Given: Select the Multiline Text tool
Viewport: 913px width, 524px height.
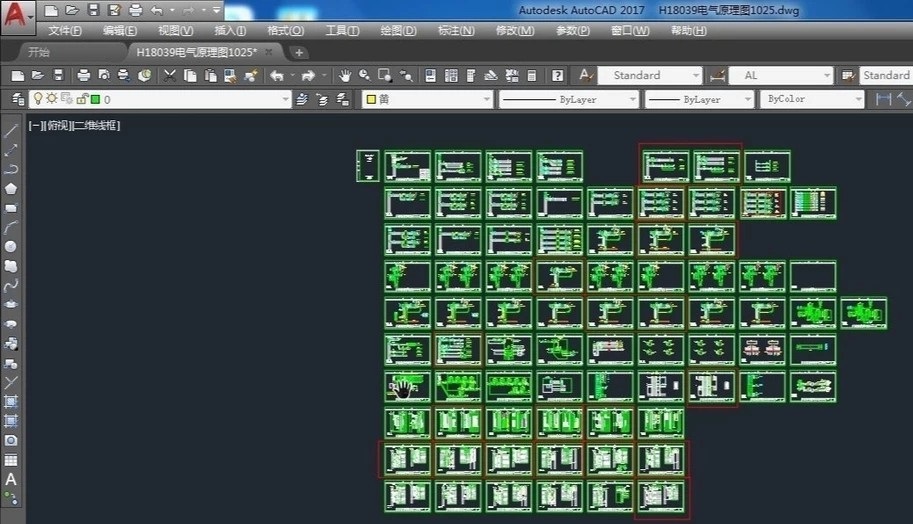Looking at the screenshot, I should click(10, 480).
